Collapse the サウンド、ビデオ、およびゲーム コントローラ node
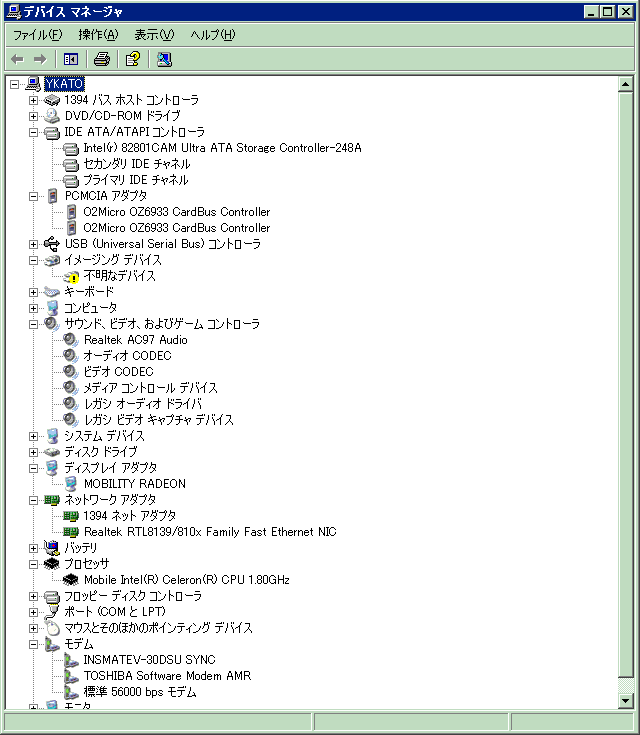640x735 pixels. click(33, 324)
